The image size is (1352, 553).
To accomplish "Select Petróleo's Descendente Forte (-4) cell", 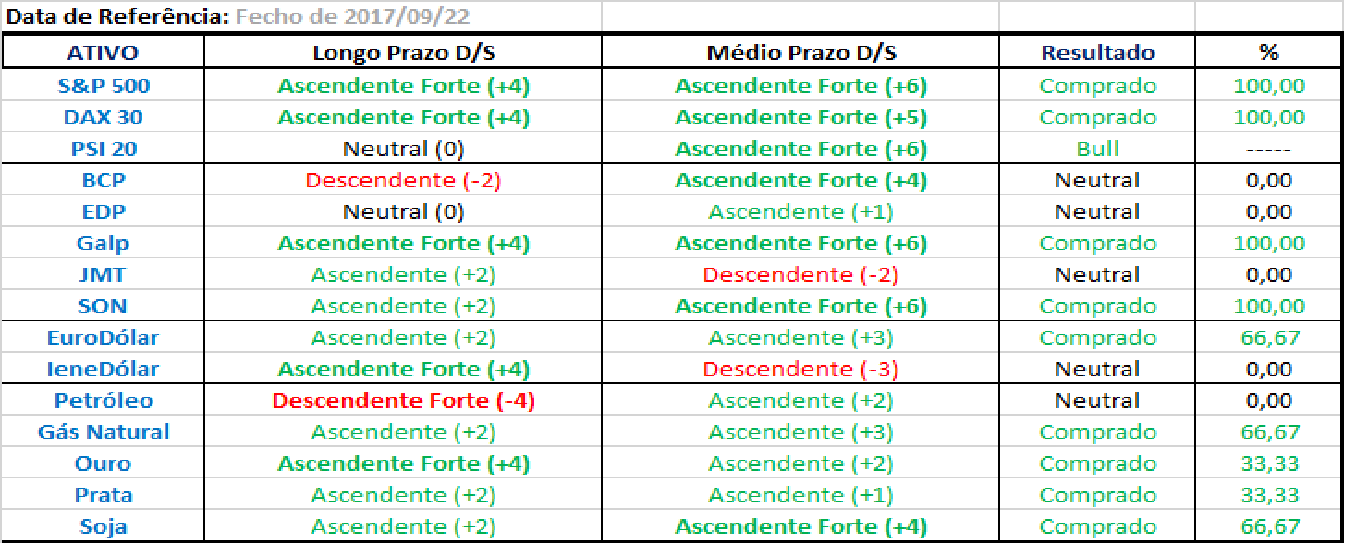I will click(403, 401).
